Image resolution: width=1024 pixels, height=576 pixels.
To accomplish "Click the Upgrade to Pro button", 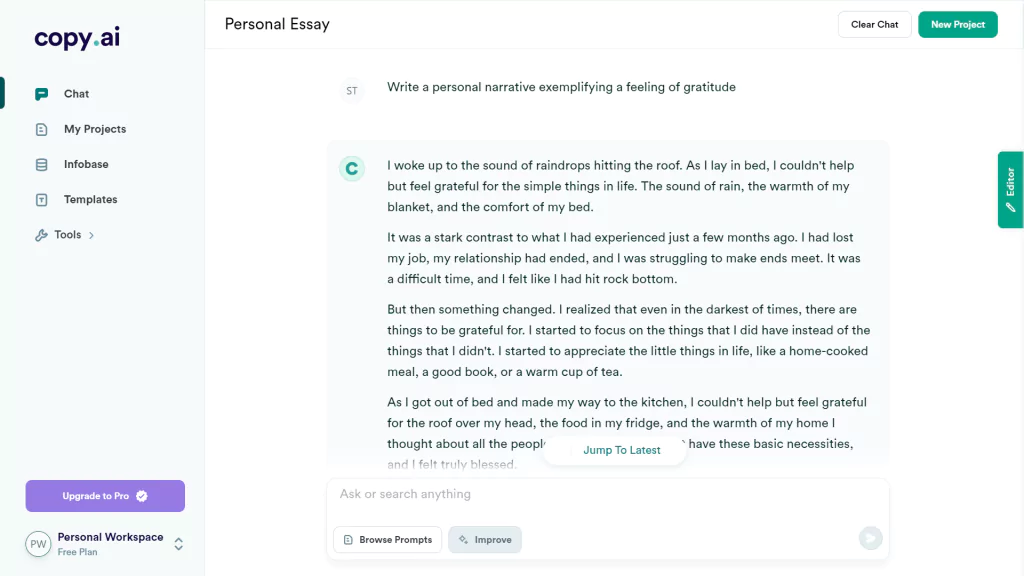I will (x=105, y=496).
